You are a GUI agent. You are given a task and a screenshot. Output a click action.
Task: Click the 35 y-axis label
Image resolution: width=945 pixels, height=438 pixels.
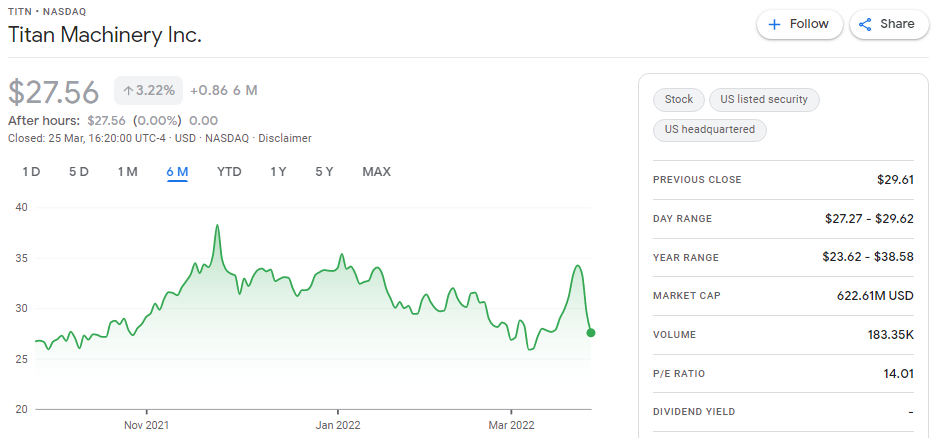(x=23, y=258)
